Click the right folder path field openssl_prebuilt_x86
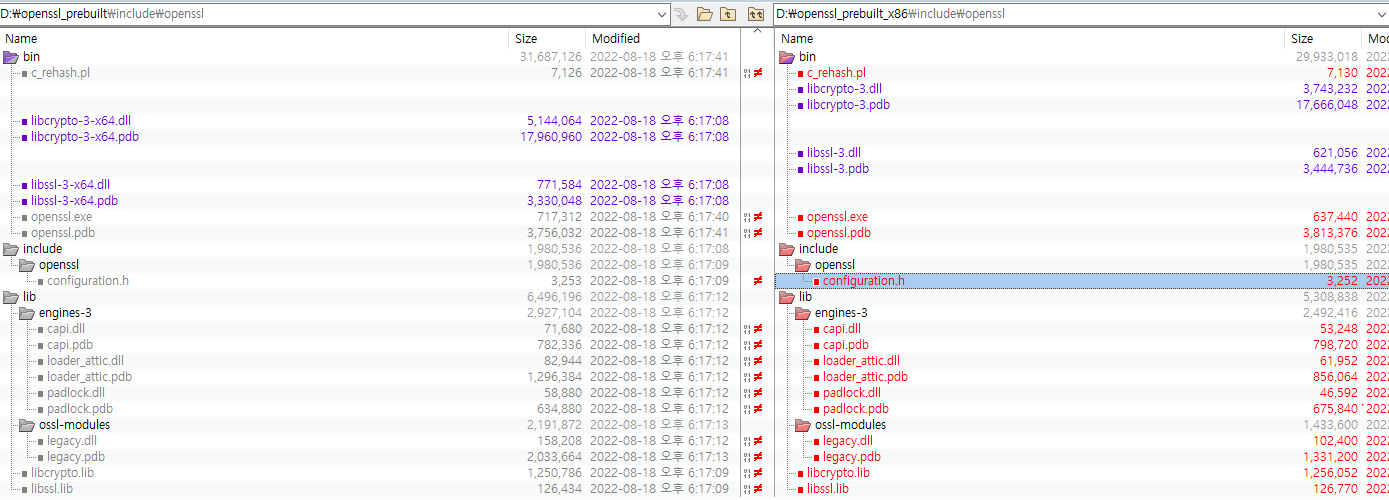This screenshot has width=1389, height=500. pos(1082,14)
